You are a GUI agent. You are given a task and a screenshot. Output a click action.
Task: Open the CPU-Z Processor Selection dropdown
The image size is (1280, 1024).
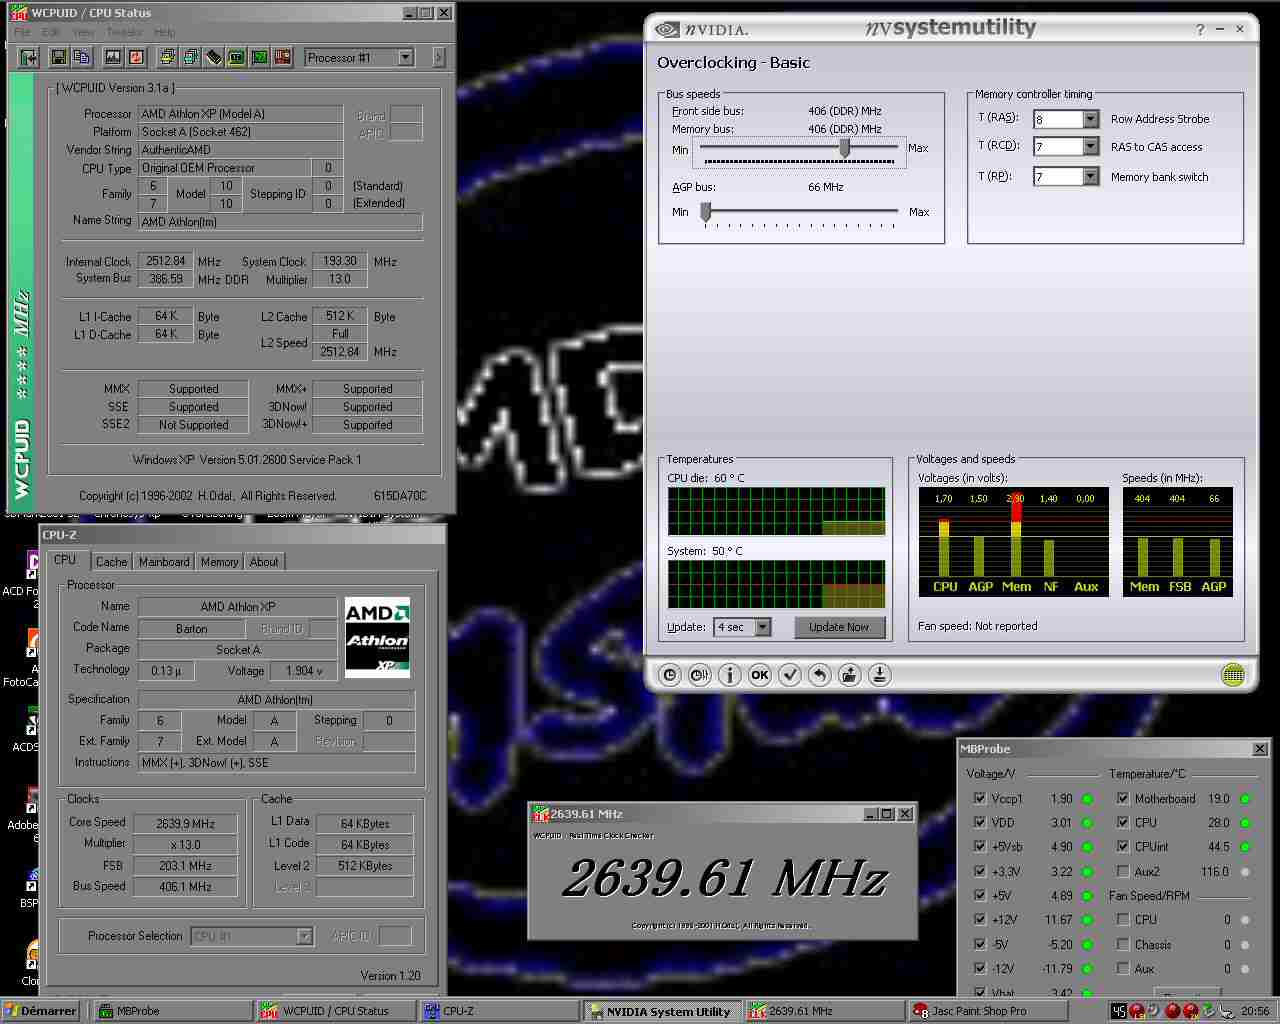tap(304, 936)
